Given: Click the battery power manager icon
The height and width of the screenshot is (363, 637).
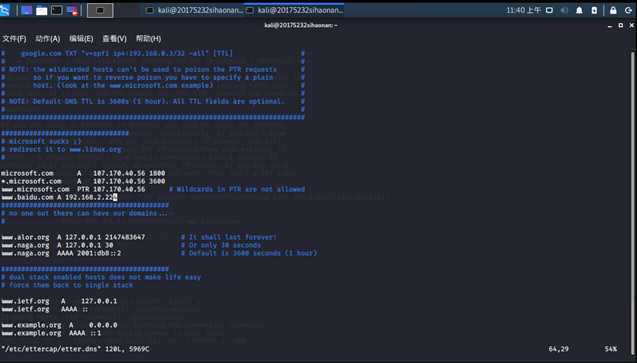Looking at the screenshot, I should [x=594, y=10].
